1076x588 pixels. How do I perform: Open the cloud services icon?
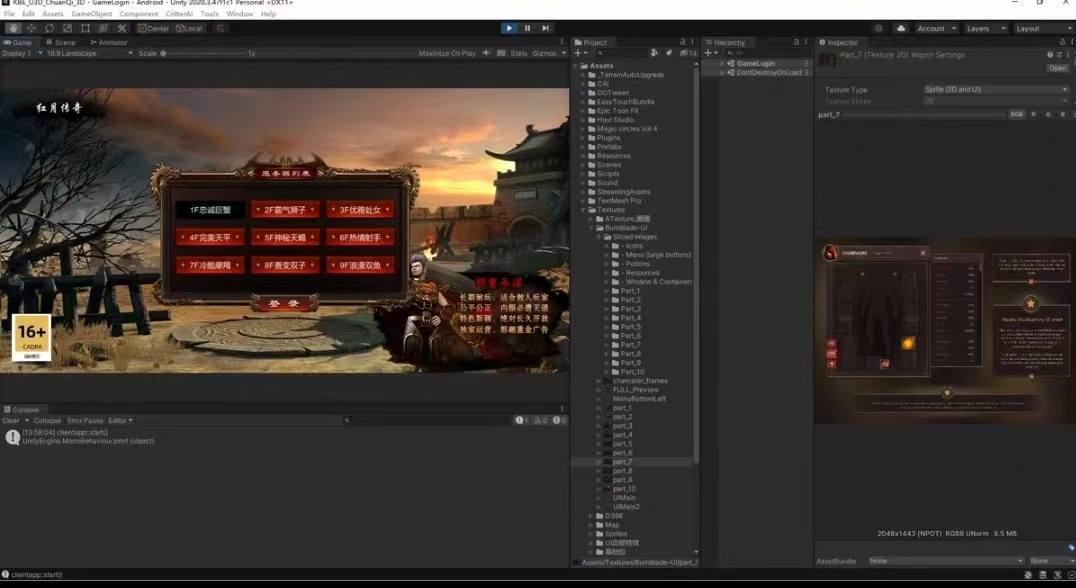pos(901,28)
